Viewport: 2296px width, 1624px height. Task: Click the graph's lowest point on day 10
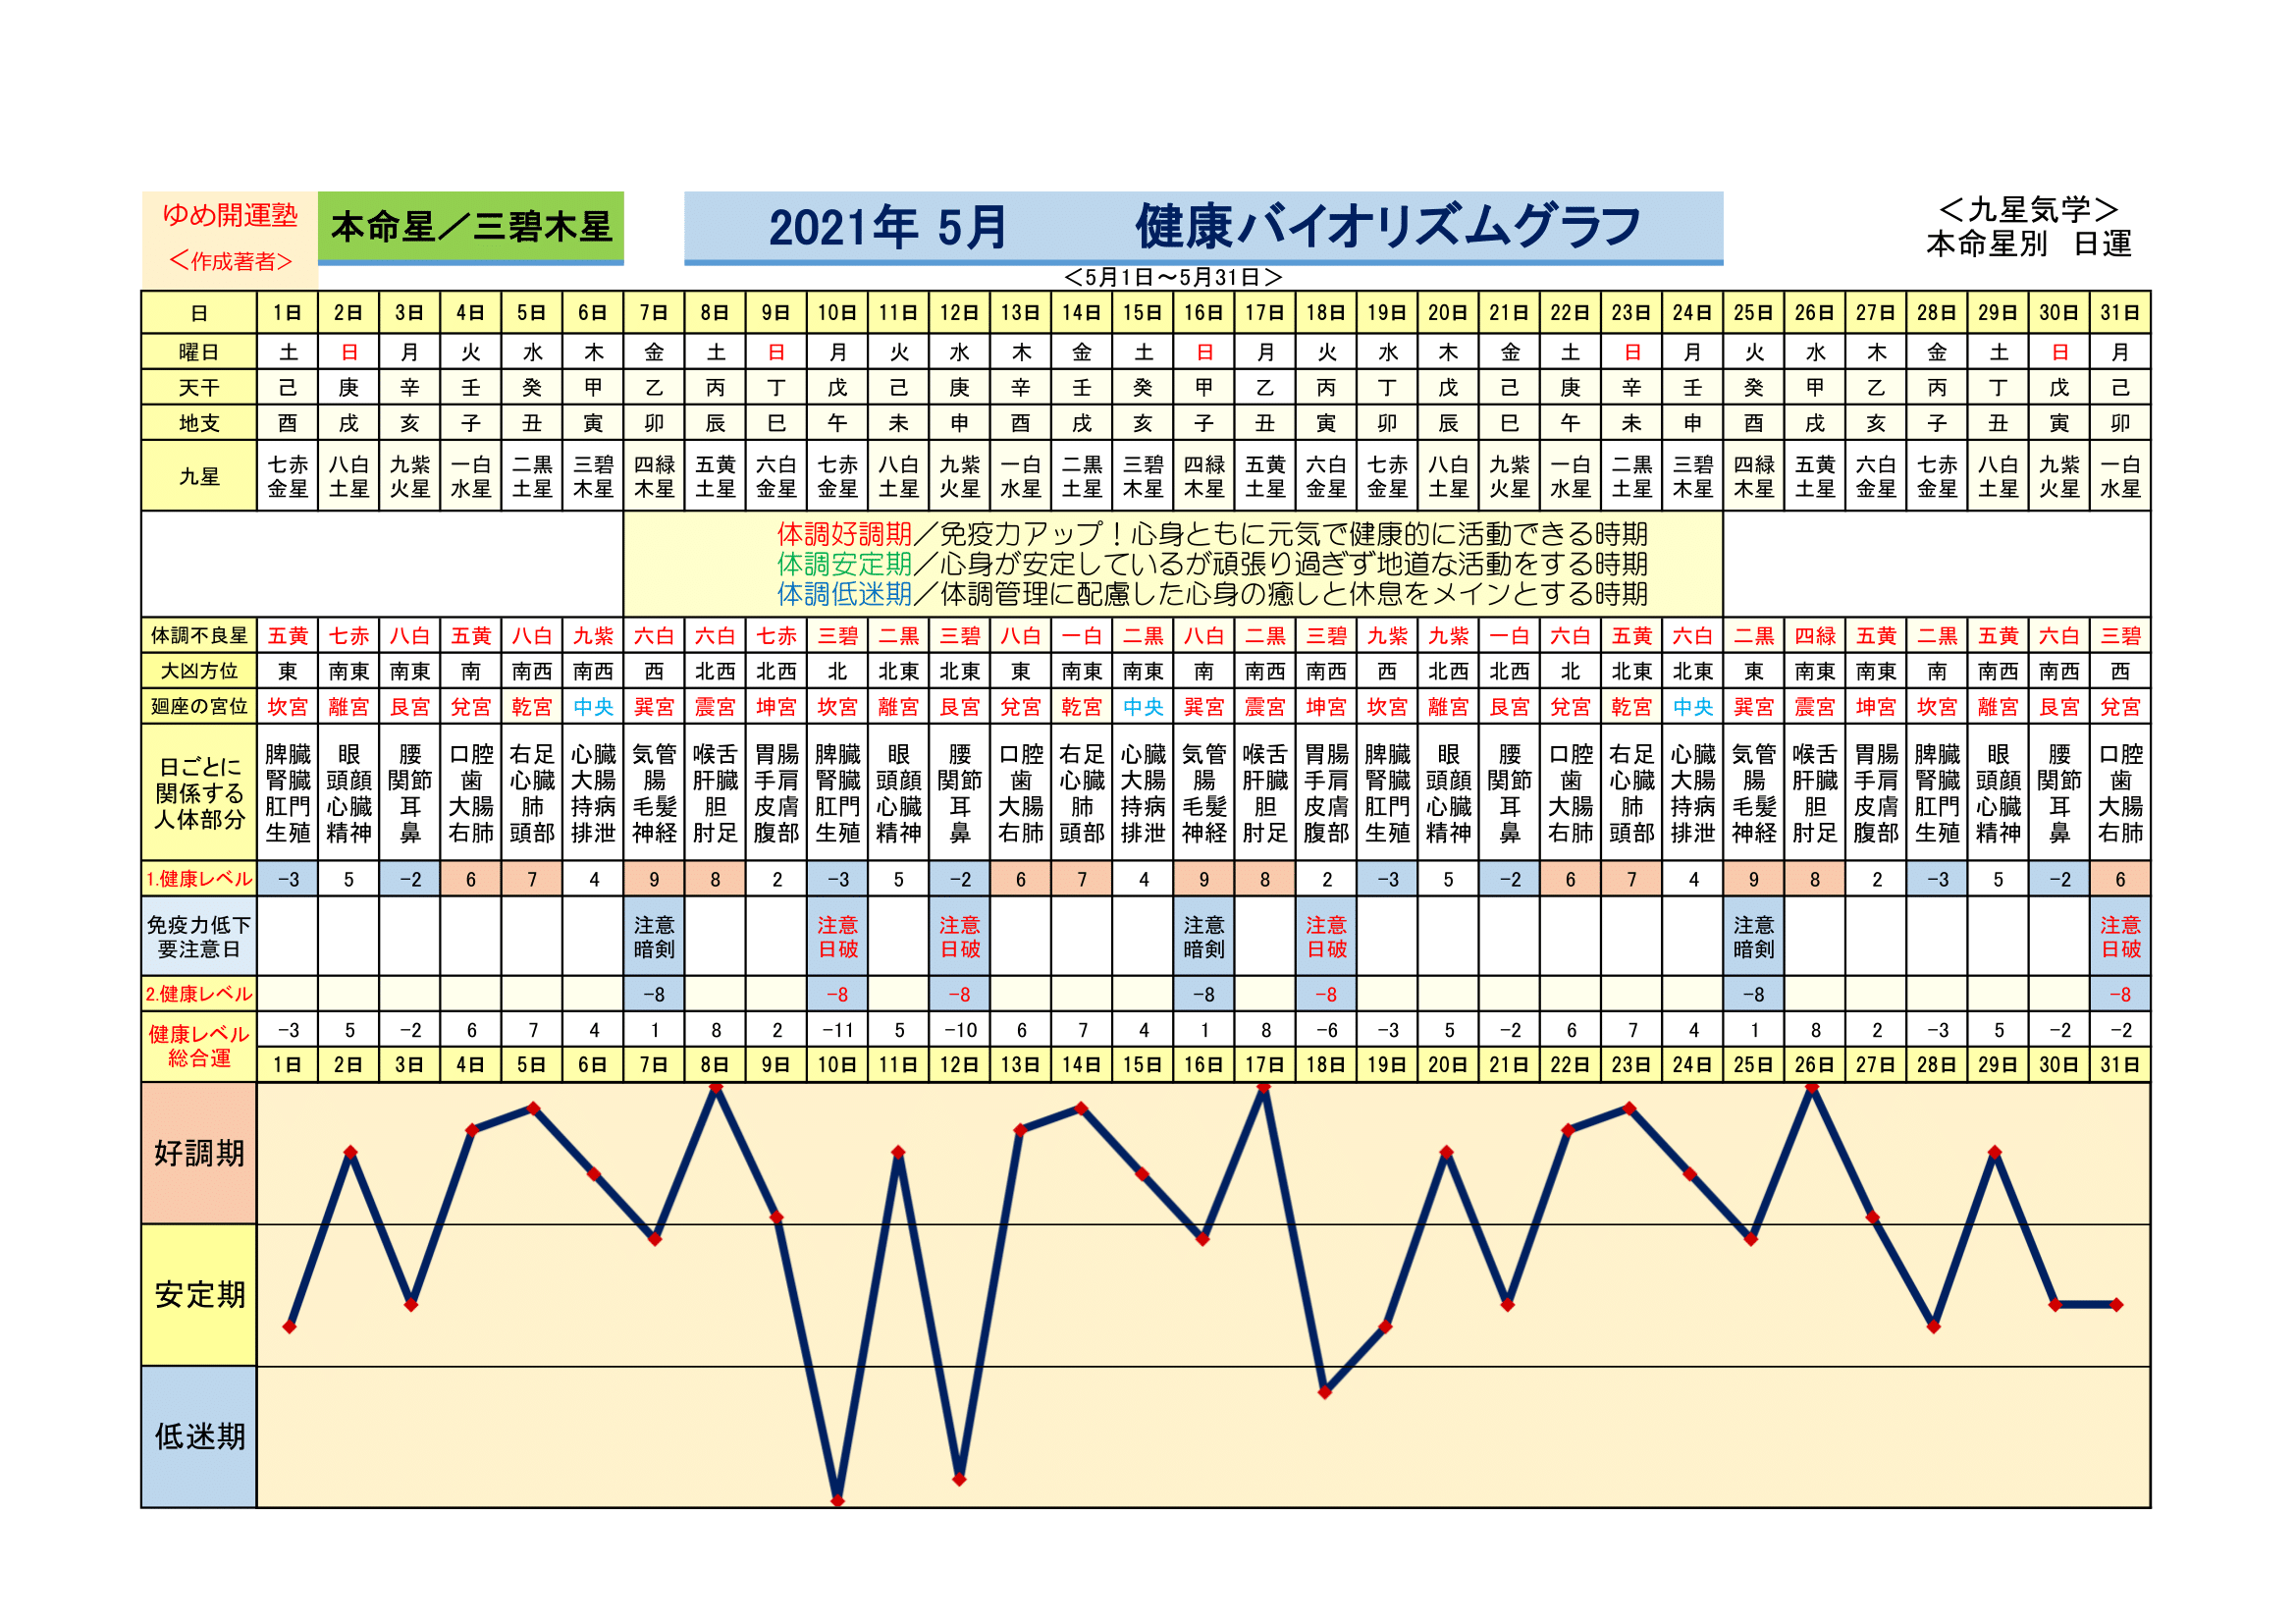[837, 1500]
